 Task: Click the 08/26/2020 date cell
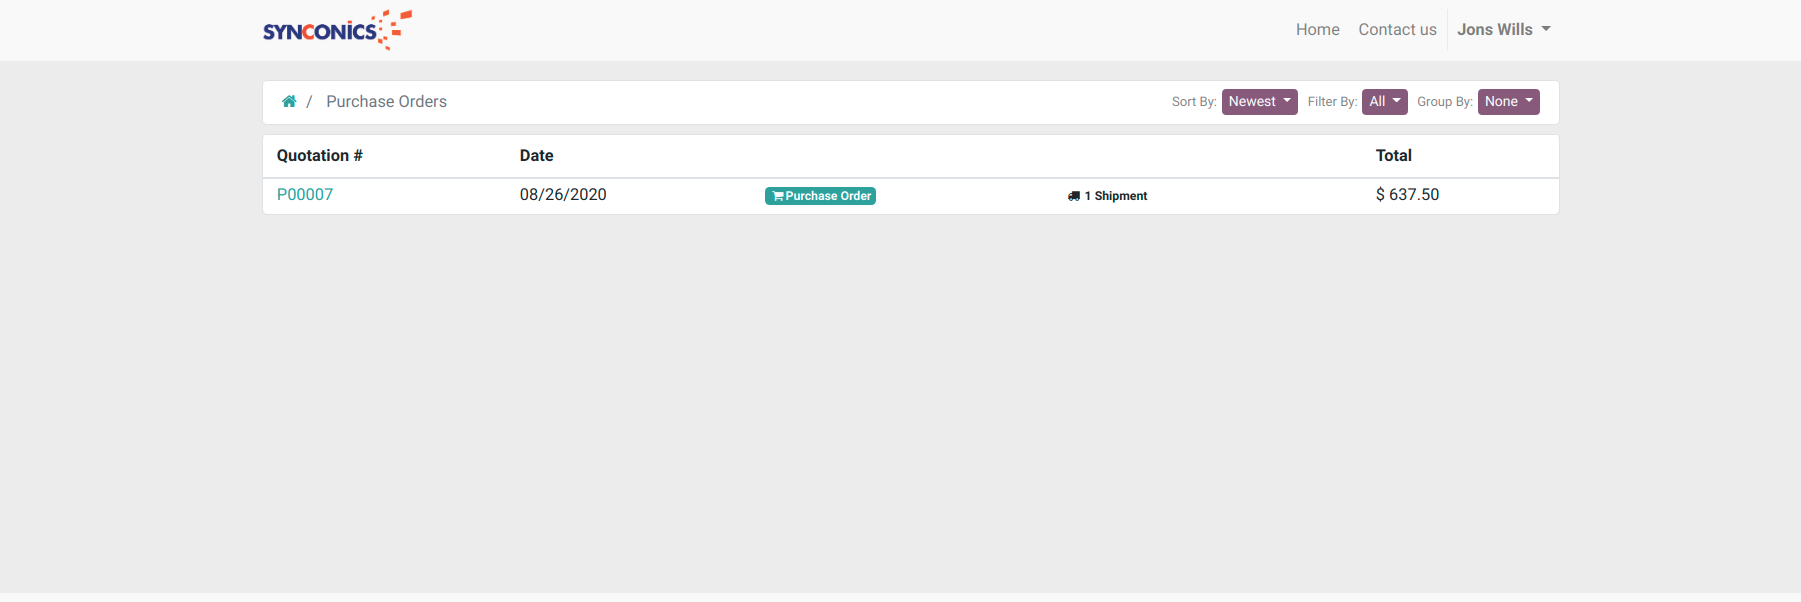[x=563, y=195]
